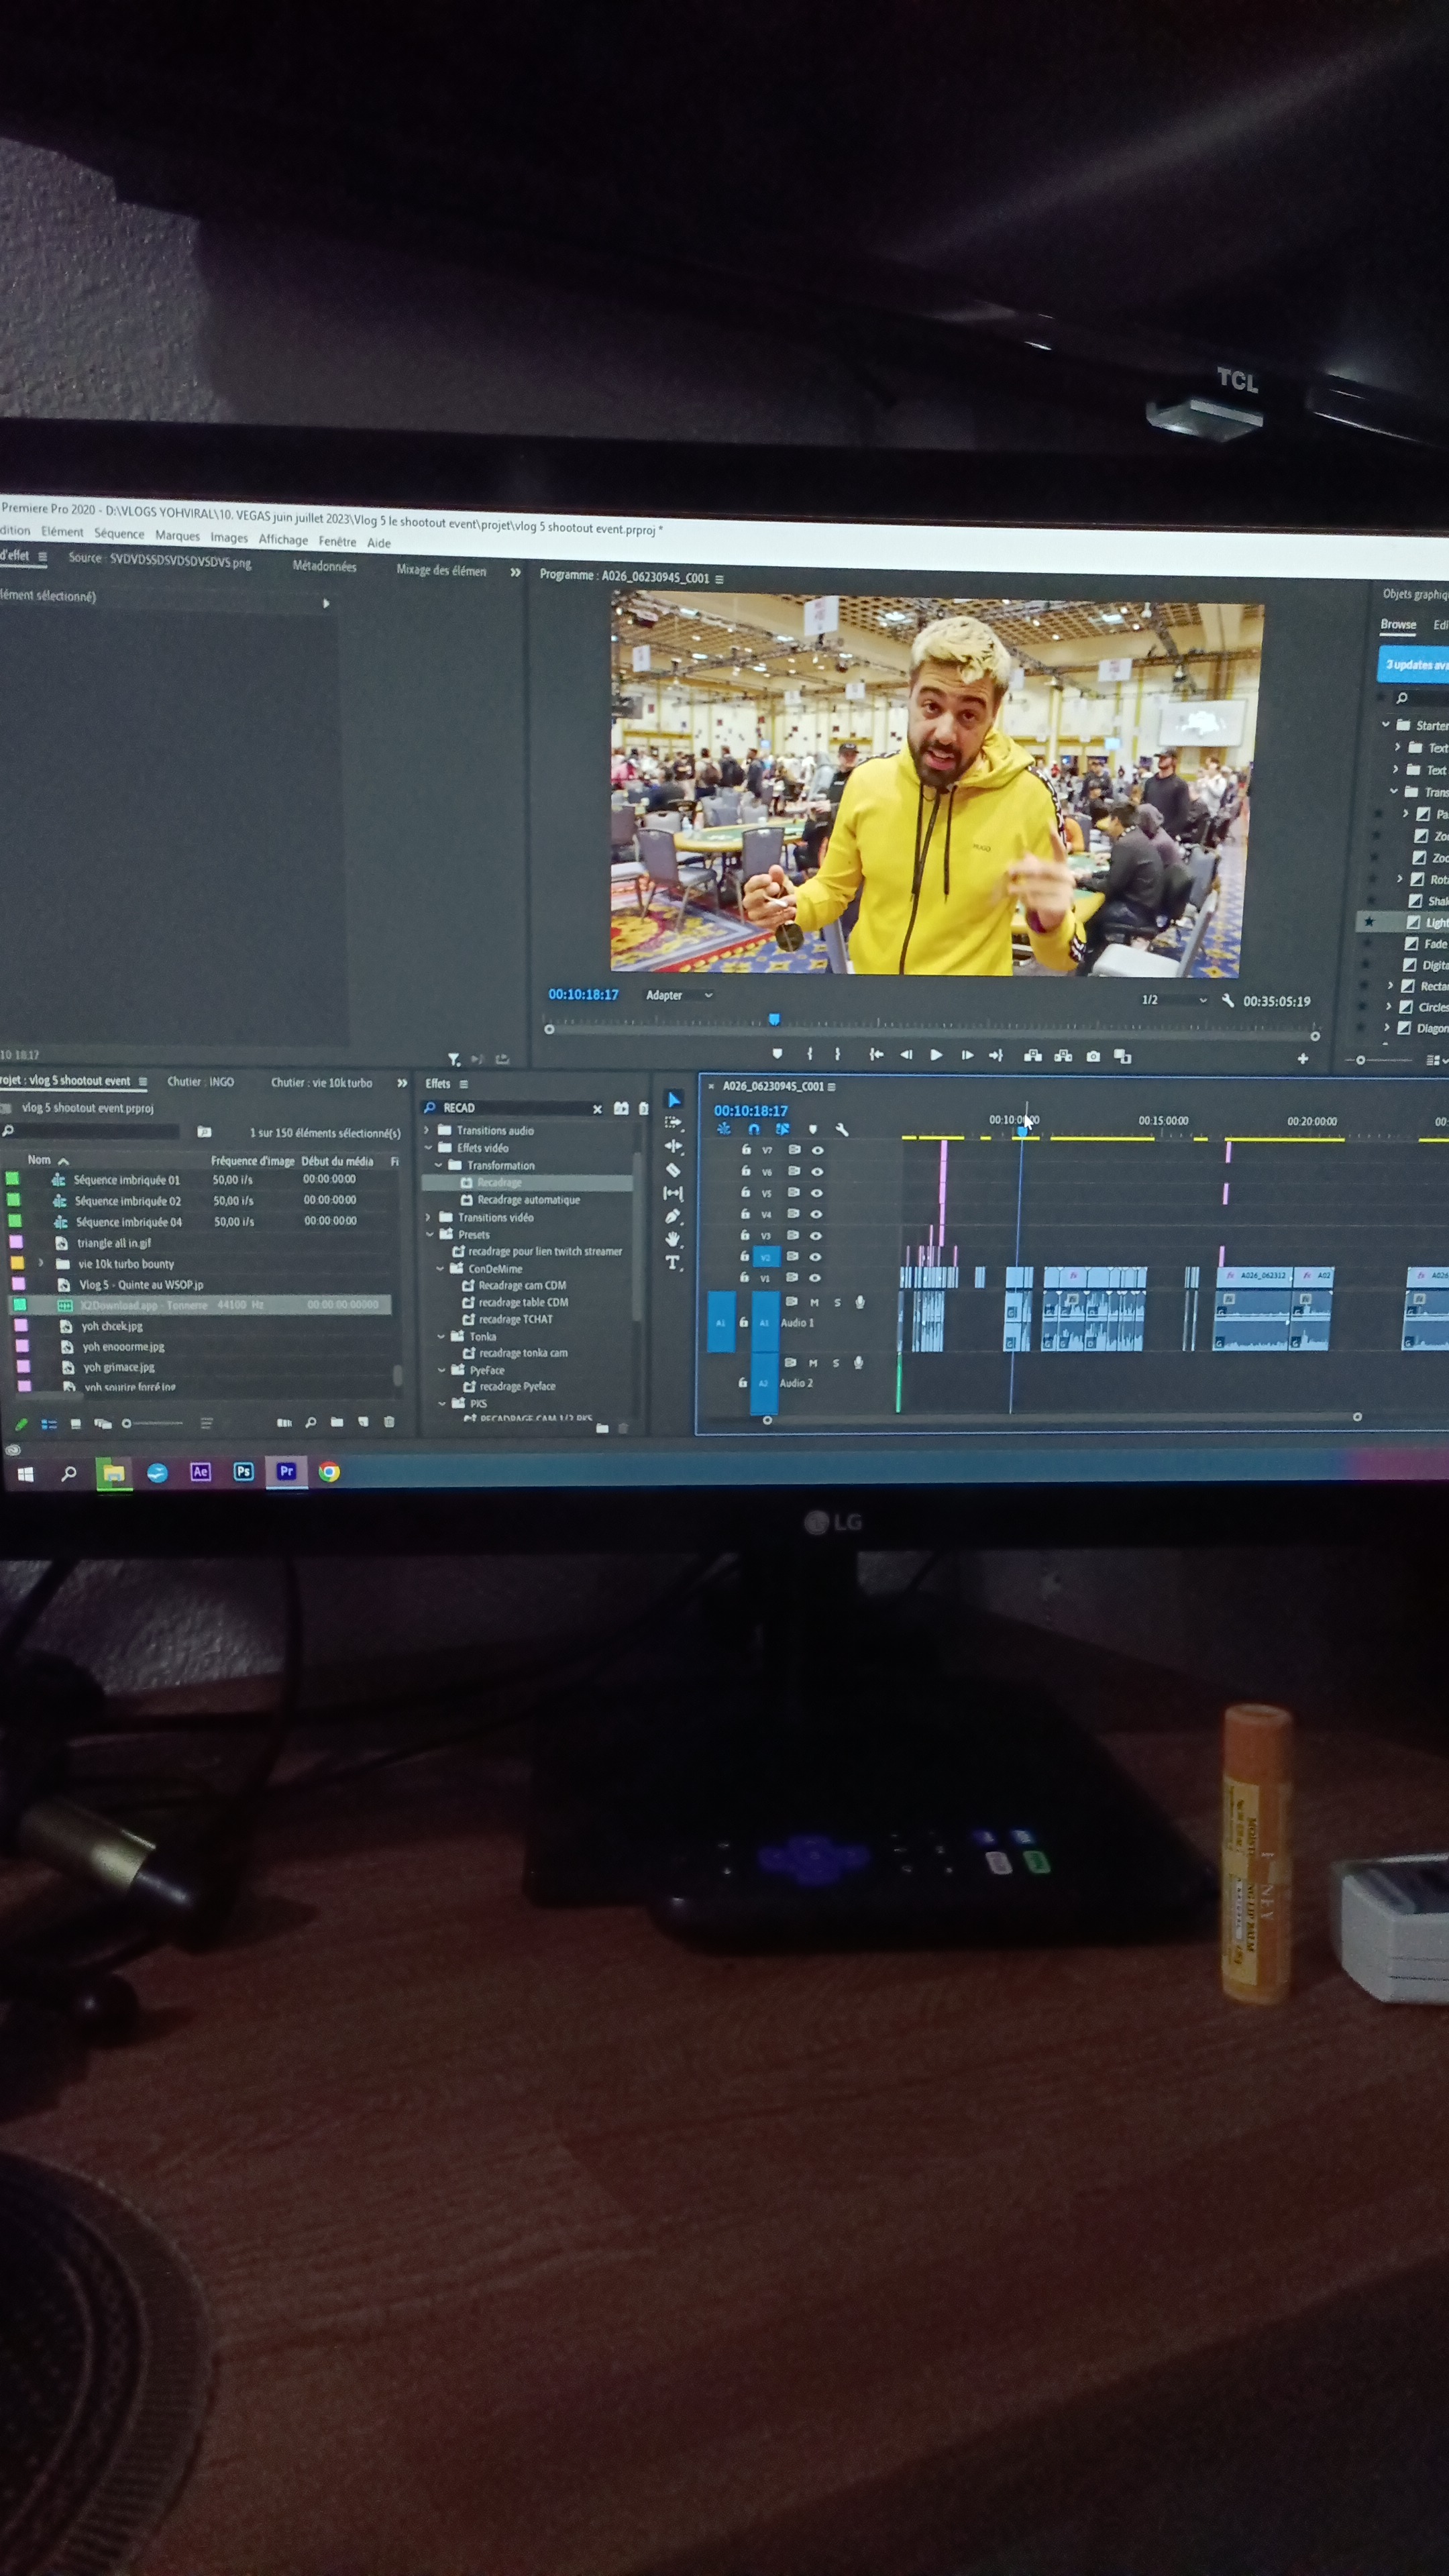Screen dimensions: 1449x2576
Task: Step forward one frame in Program monitor
Action: (967, 1055)
